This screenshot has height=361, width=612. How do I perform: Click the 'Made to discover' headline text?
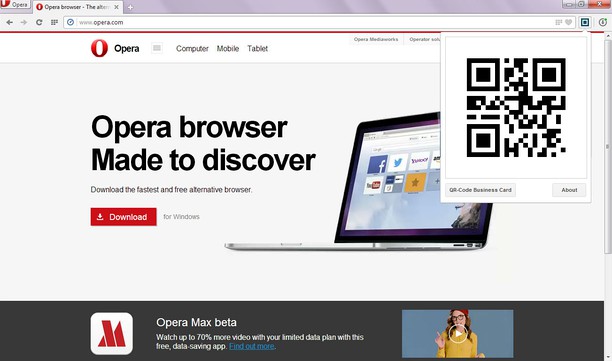tap(203, 160)
